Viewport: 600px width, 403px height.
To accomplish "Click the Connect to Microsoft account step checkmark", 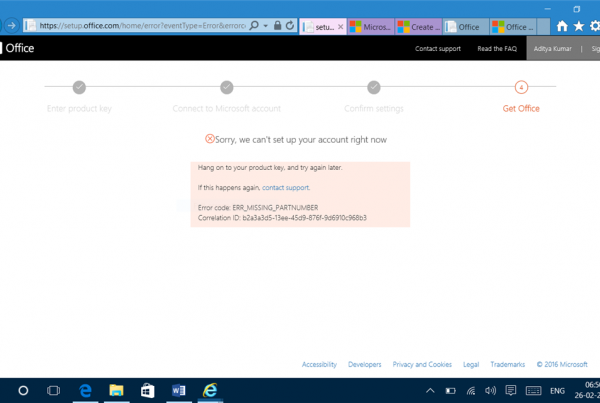I will (227, 87).
